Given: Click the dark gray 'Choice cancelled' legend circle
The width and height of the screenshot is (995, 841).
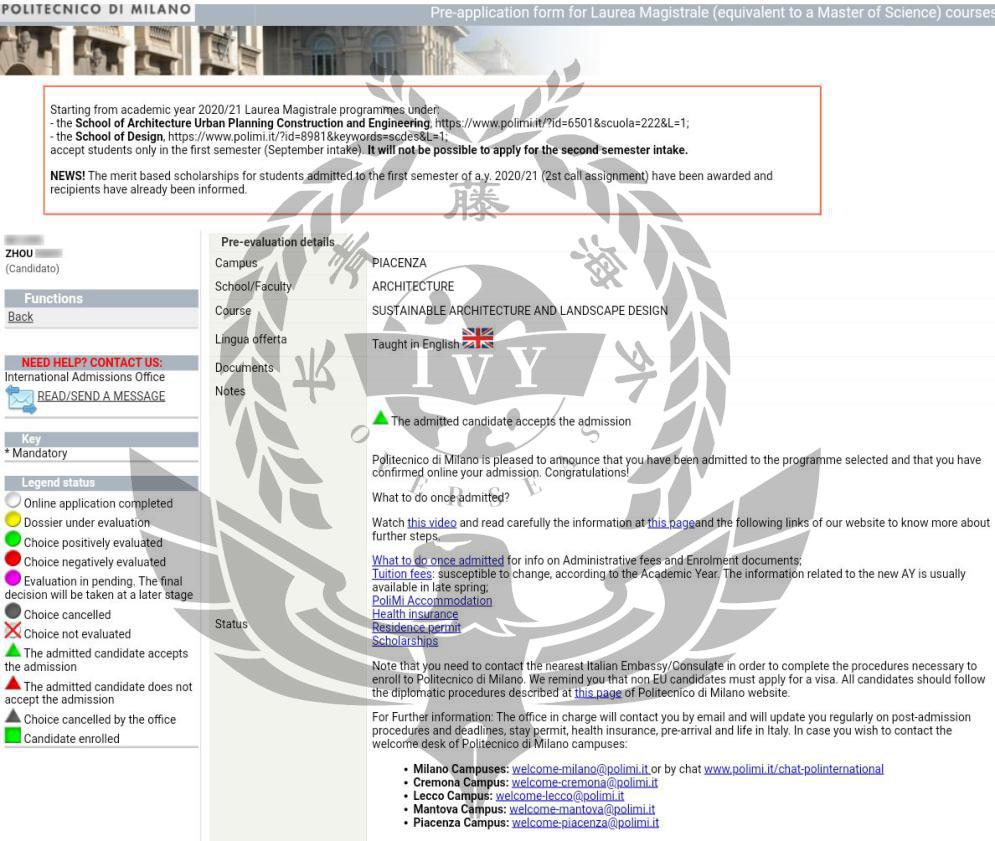Looking at the screenshot, I should [x=13, y=611].
